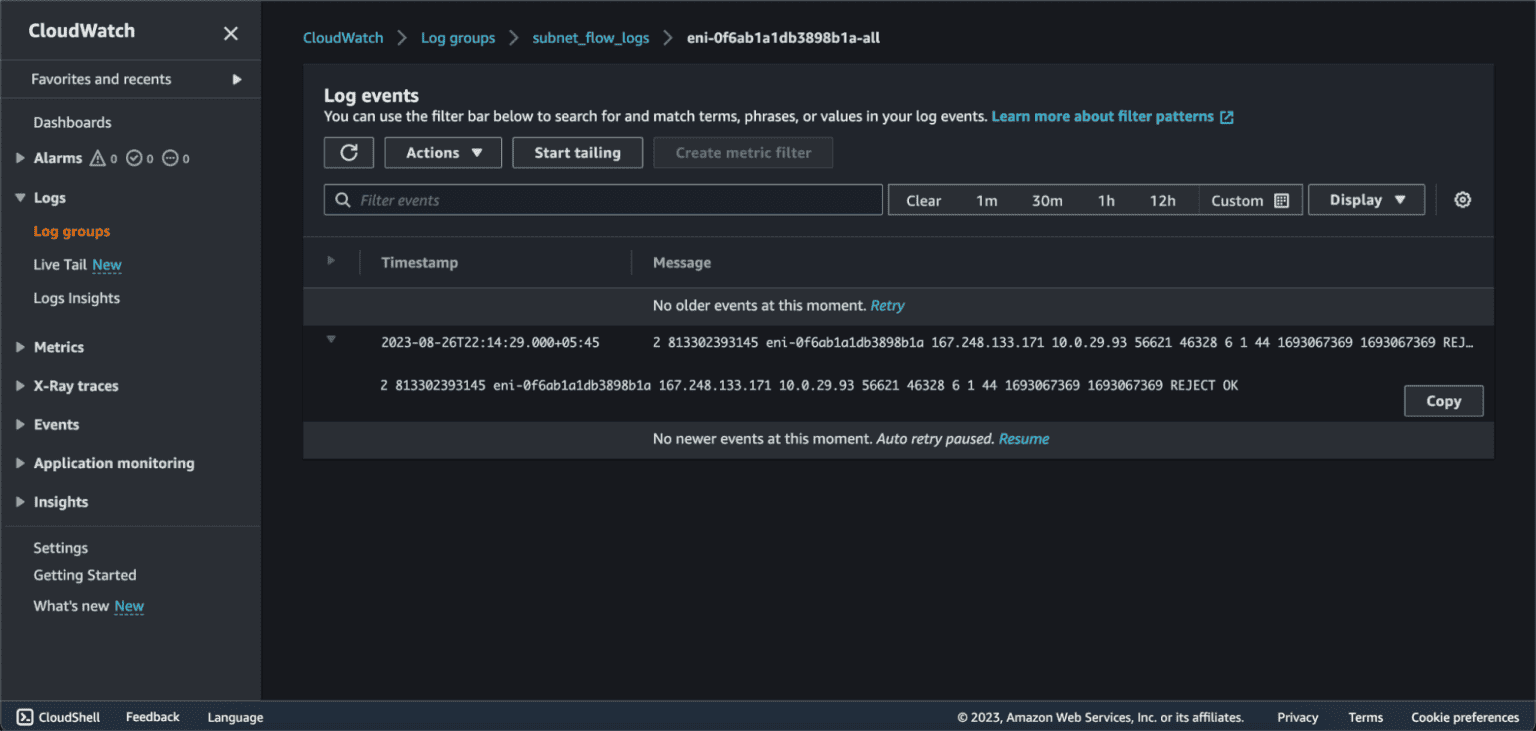Select Logs Insights in the sidebar
The width and height of the screenshot is (1536, 731).
pyautogui.click(x=77, y=298)
